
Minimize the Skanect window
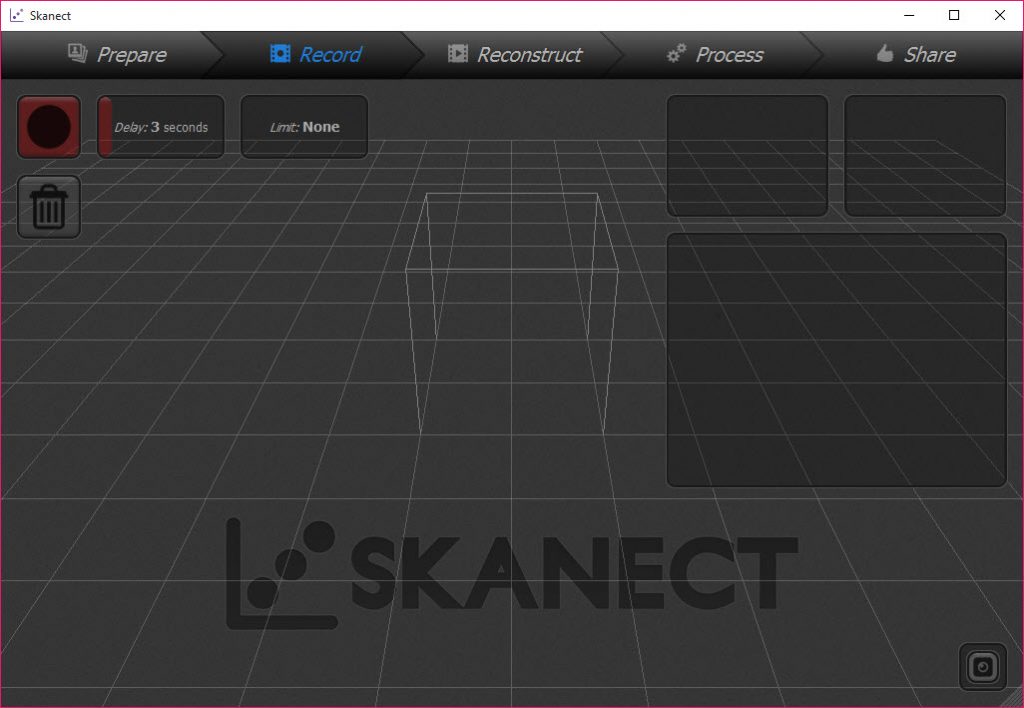tap(908, 15)
